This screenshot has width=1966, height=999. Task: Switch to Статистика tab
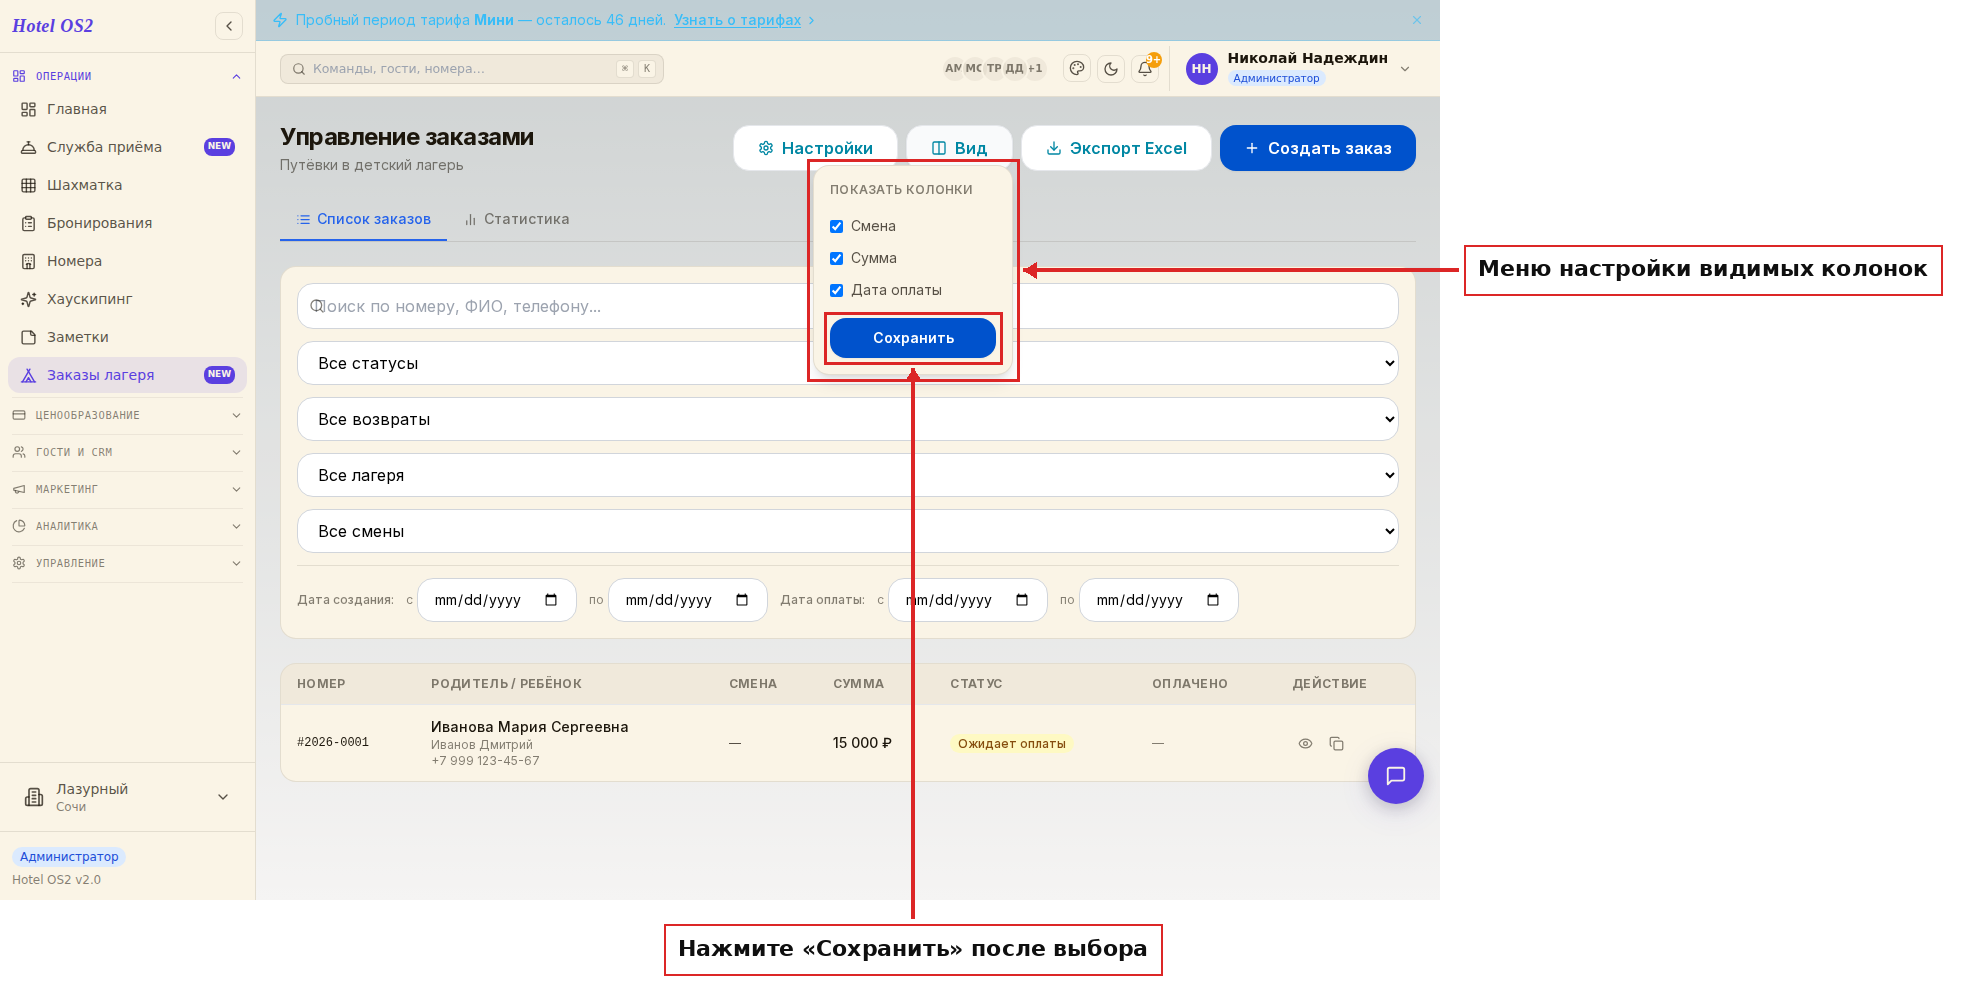pos(517,219)
